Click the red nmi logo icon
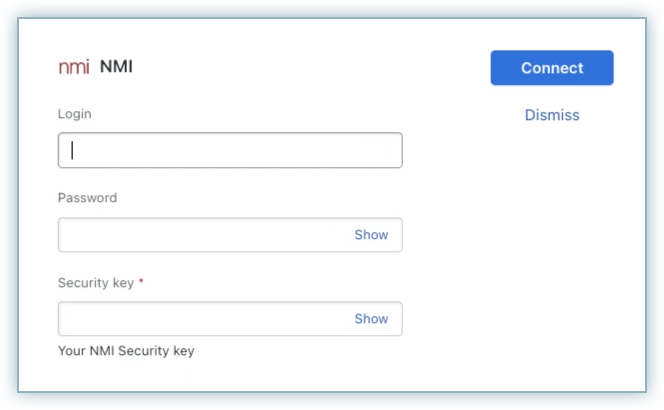 (x=73, y=68)
